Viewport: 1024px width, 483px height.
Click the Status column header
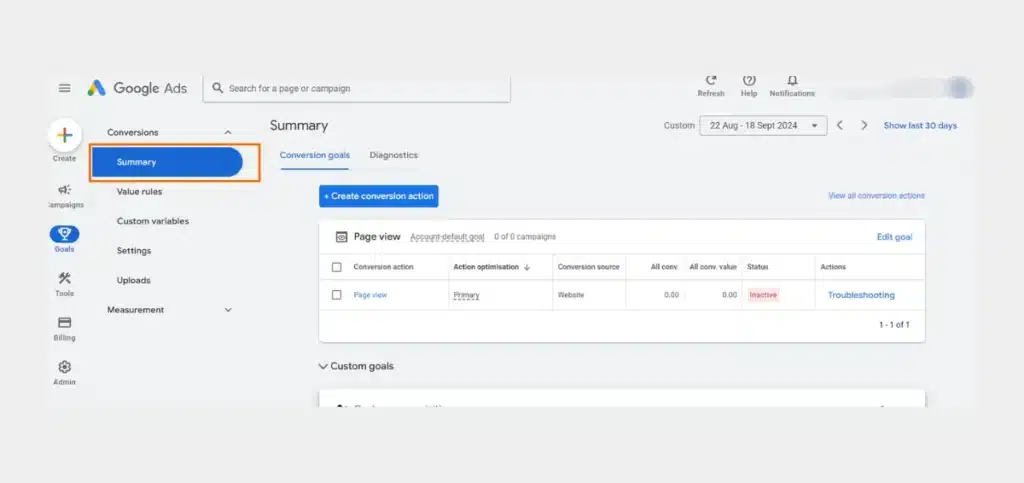pyautogui.click(x=758, y=267)
